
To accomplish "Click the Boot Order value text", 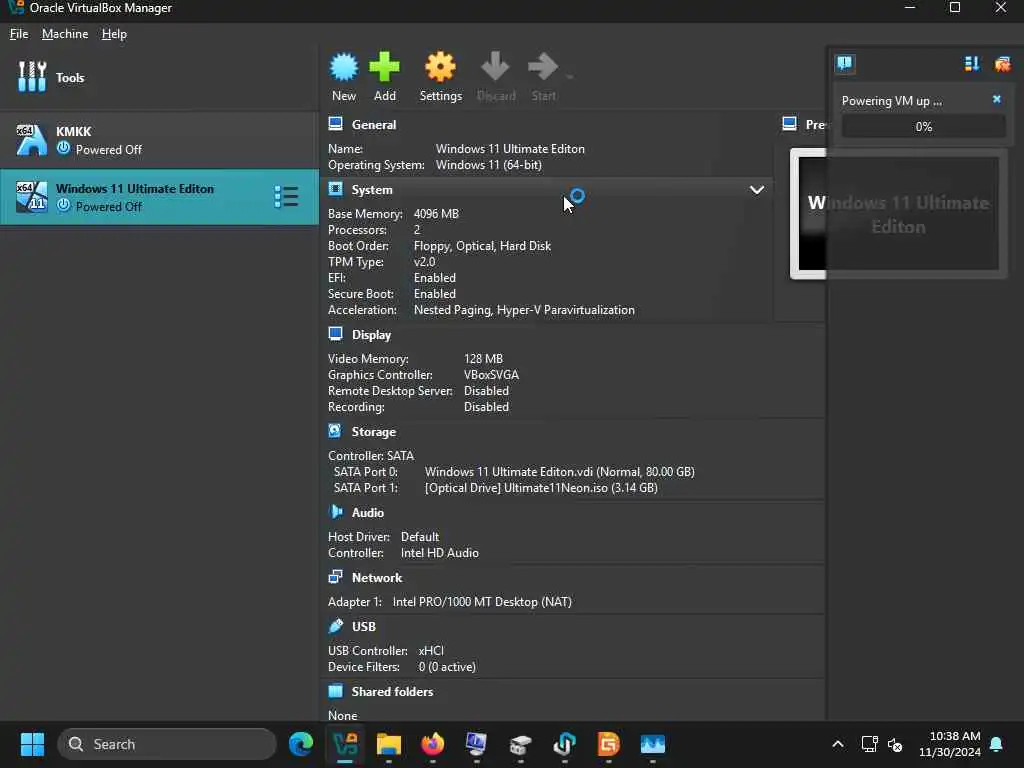I will pyautogui.click(x=482, y=246).
